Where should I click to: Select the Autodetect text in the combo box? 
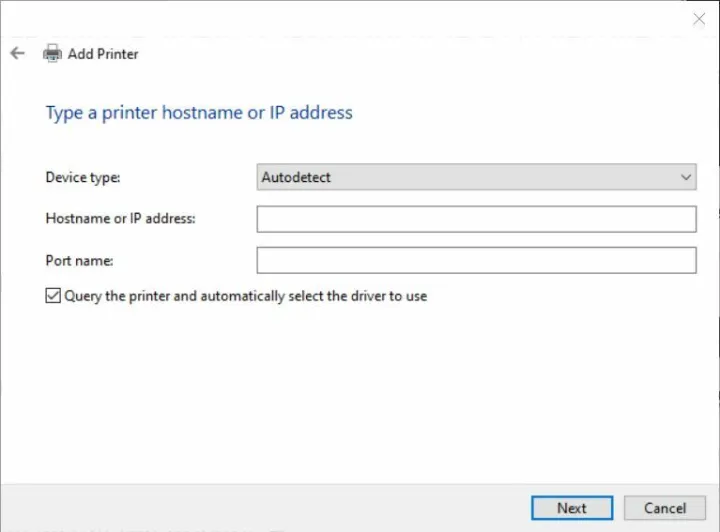tap(296, 177)
